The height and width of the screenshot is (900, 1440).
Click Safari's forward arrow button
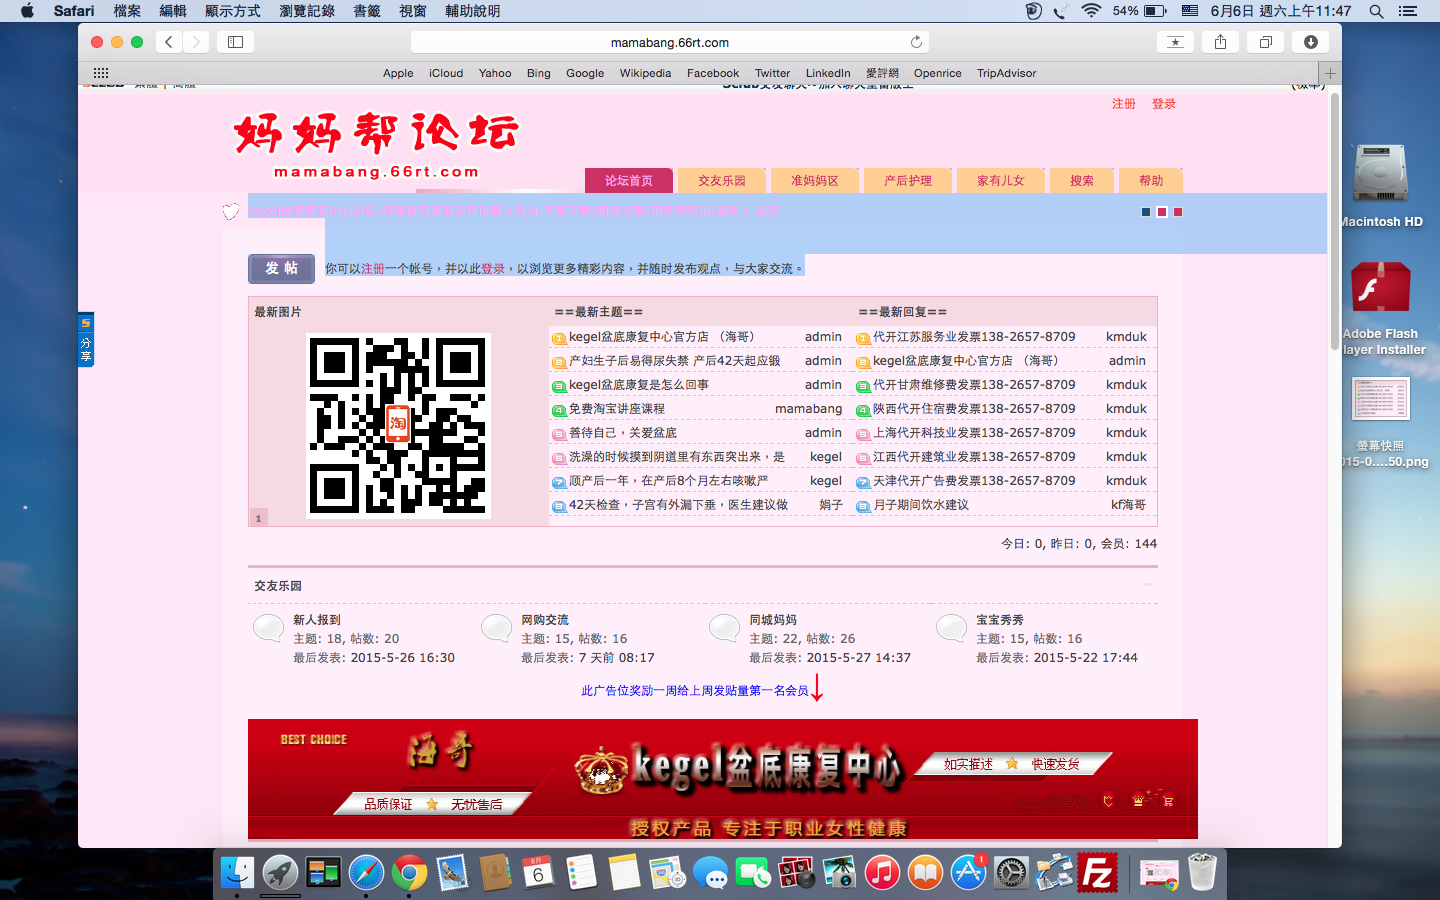(x=196, y=42)
